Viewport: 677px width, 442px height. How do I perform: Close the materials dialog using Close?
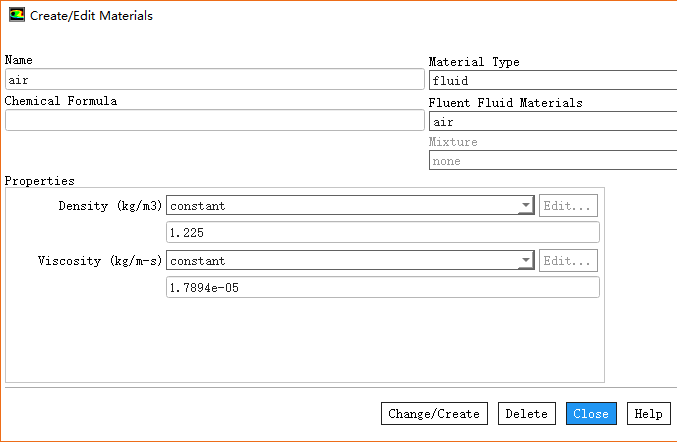pos(591,414)
